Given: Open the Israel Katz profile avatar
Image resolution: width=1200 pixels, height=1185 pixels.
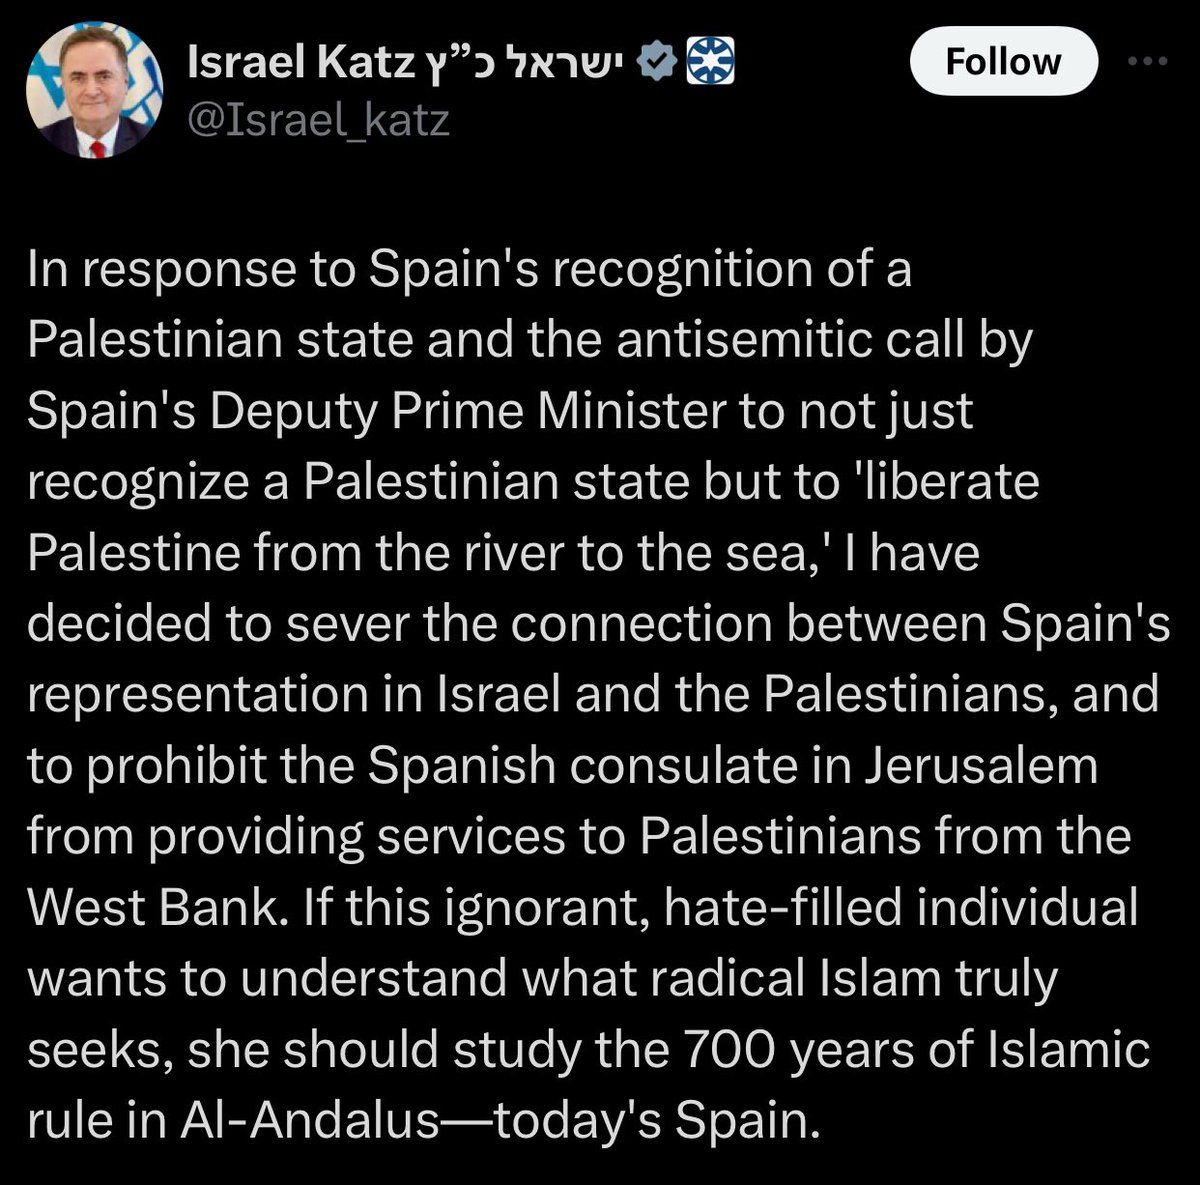Looking at the screenshot, I should tap(95, 91).
